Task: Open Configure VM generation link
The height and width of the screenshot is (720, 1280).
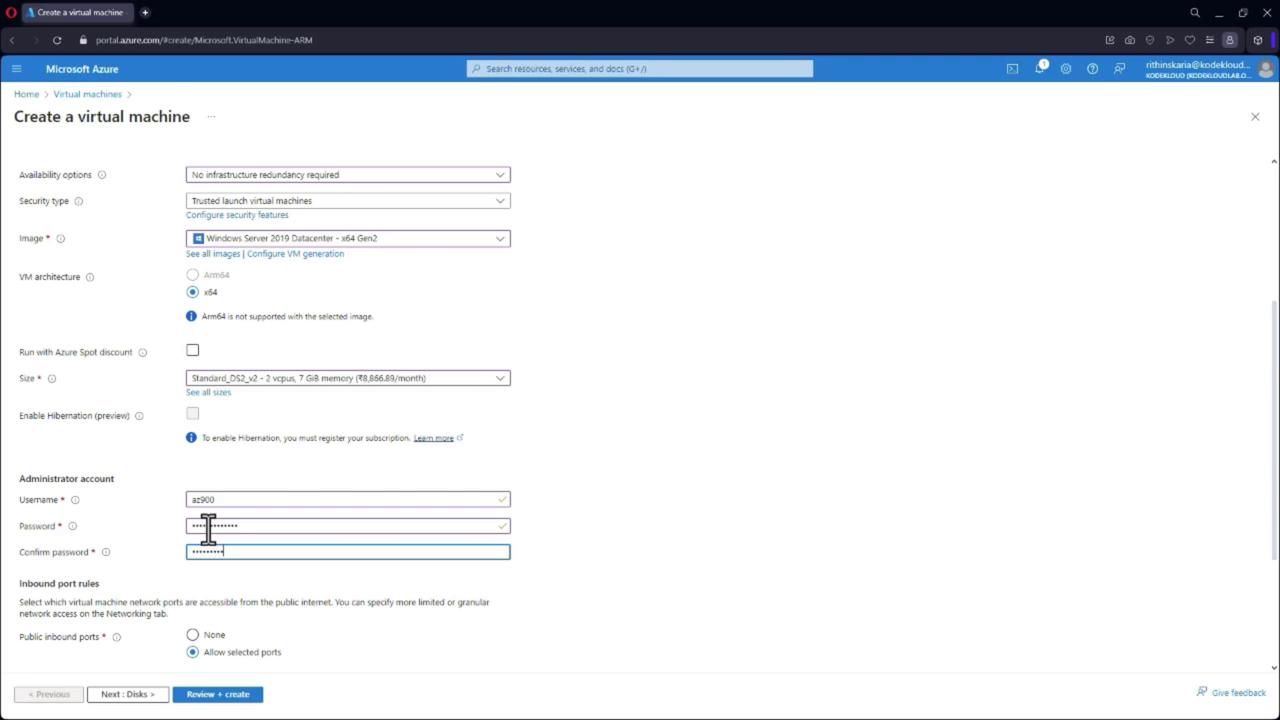Action: point(295,254)
